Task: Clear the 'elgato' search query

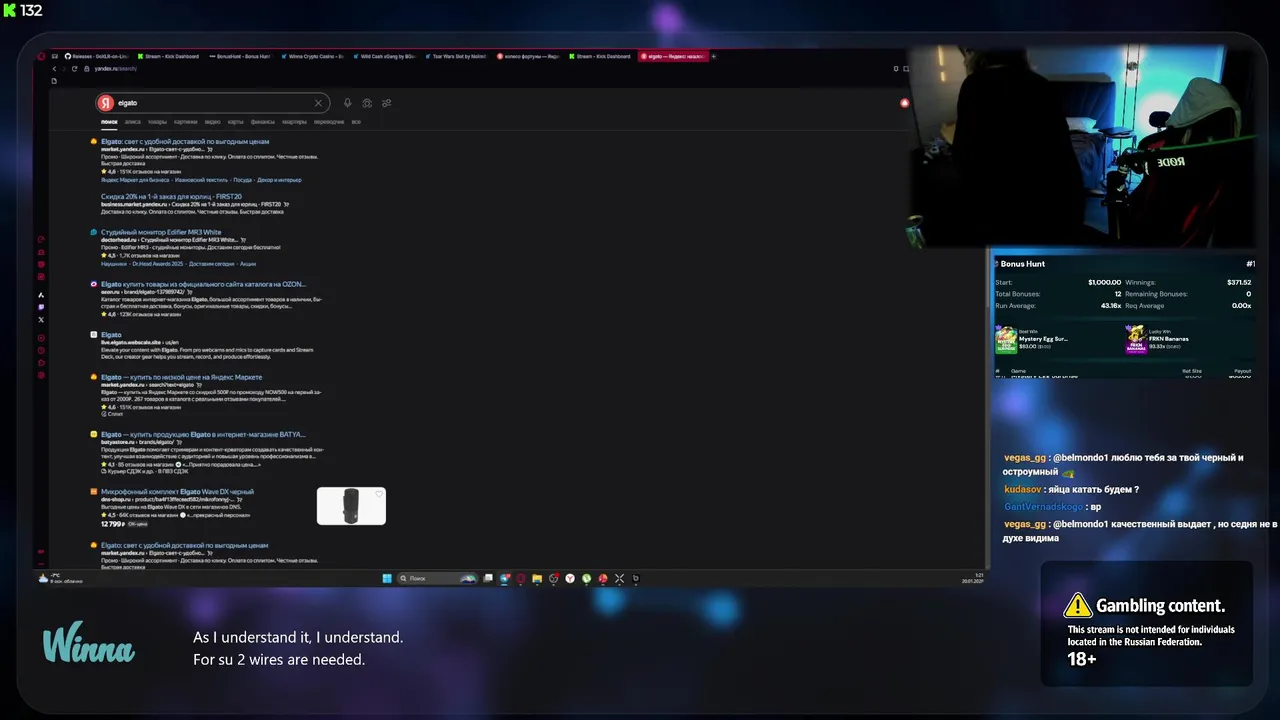Action: click(319, 103)
